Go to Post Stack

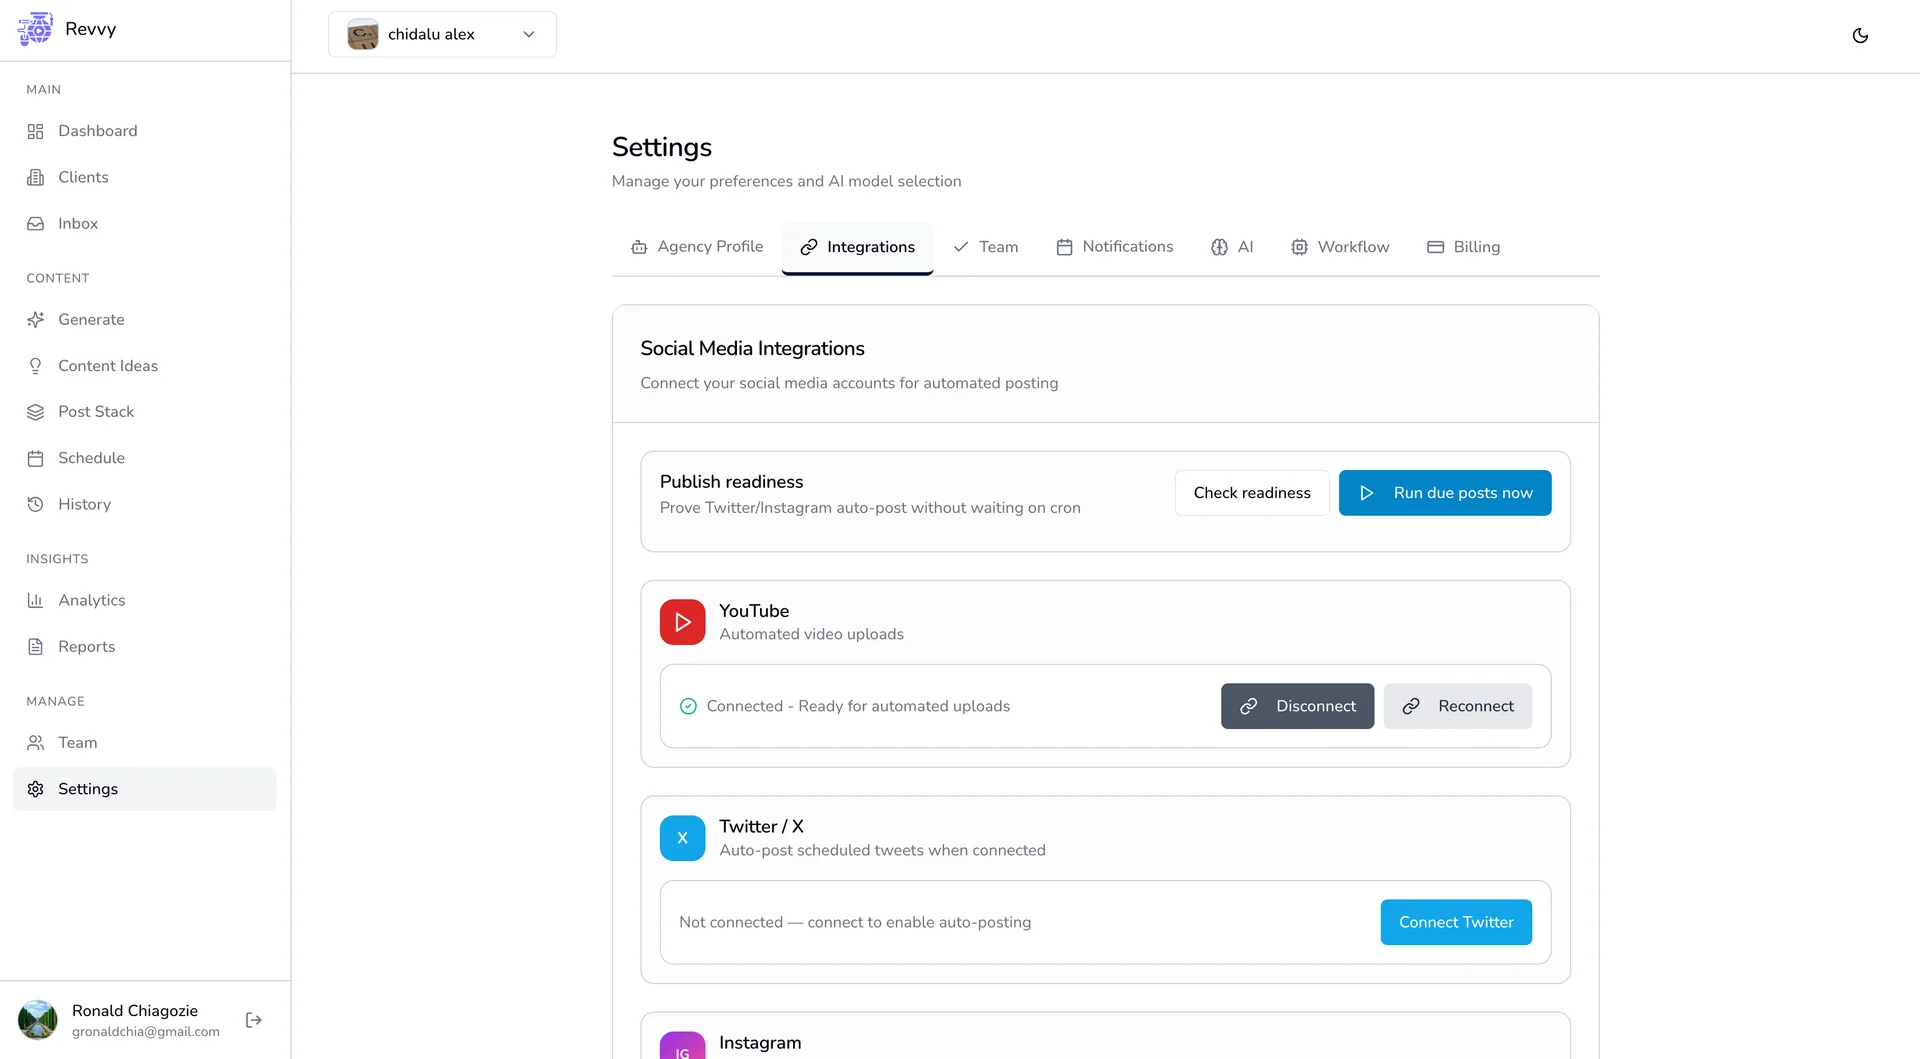pyautogui.click(x=144, y=412)
